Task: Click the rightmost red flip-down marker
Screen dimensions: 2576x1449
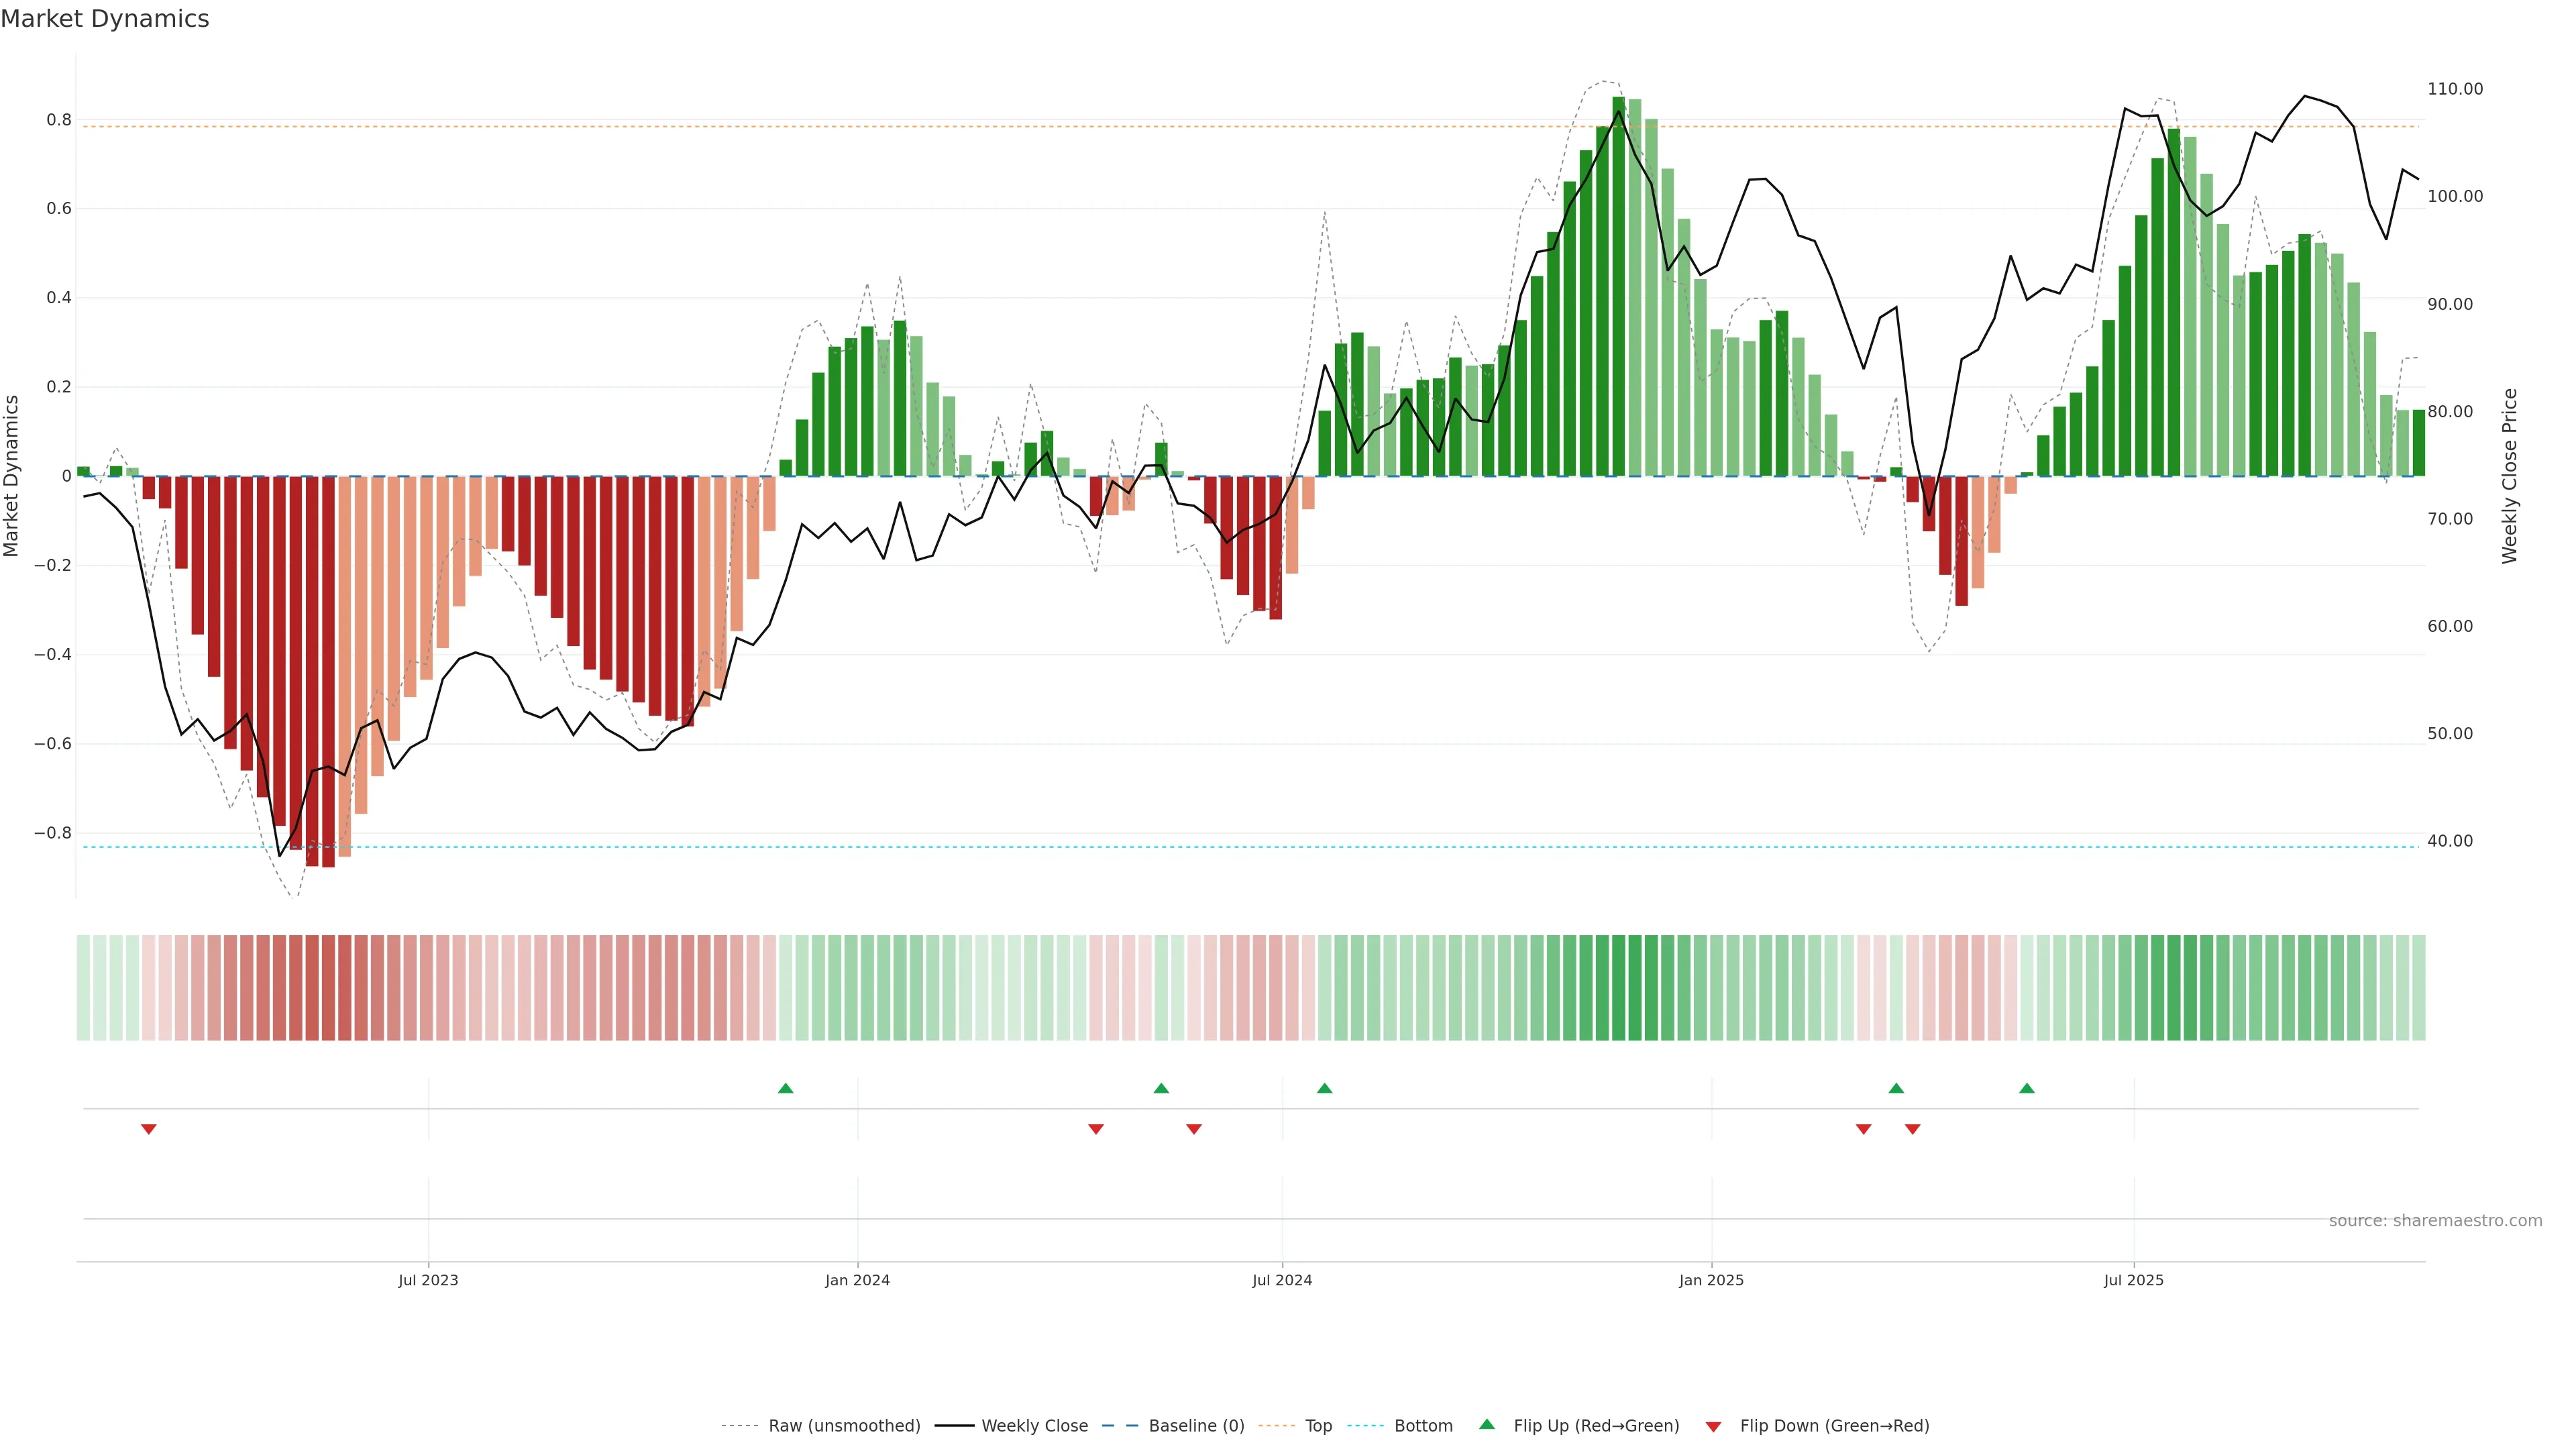Action: [x=1912, y=1129]
